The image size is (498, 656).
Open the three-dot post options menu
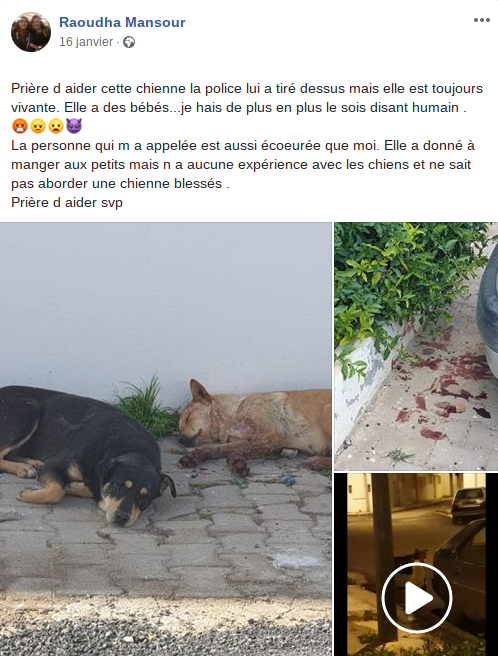[x=482, y=20]
